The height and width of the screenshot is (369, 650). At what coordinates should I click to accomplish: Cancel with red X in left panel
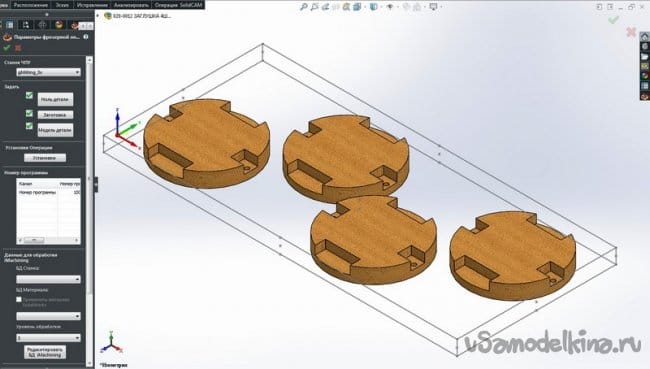tap(18, 48)
